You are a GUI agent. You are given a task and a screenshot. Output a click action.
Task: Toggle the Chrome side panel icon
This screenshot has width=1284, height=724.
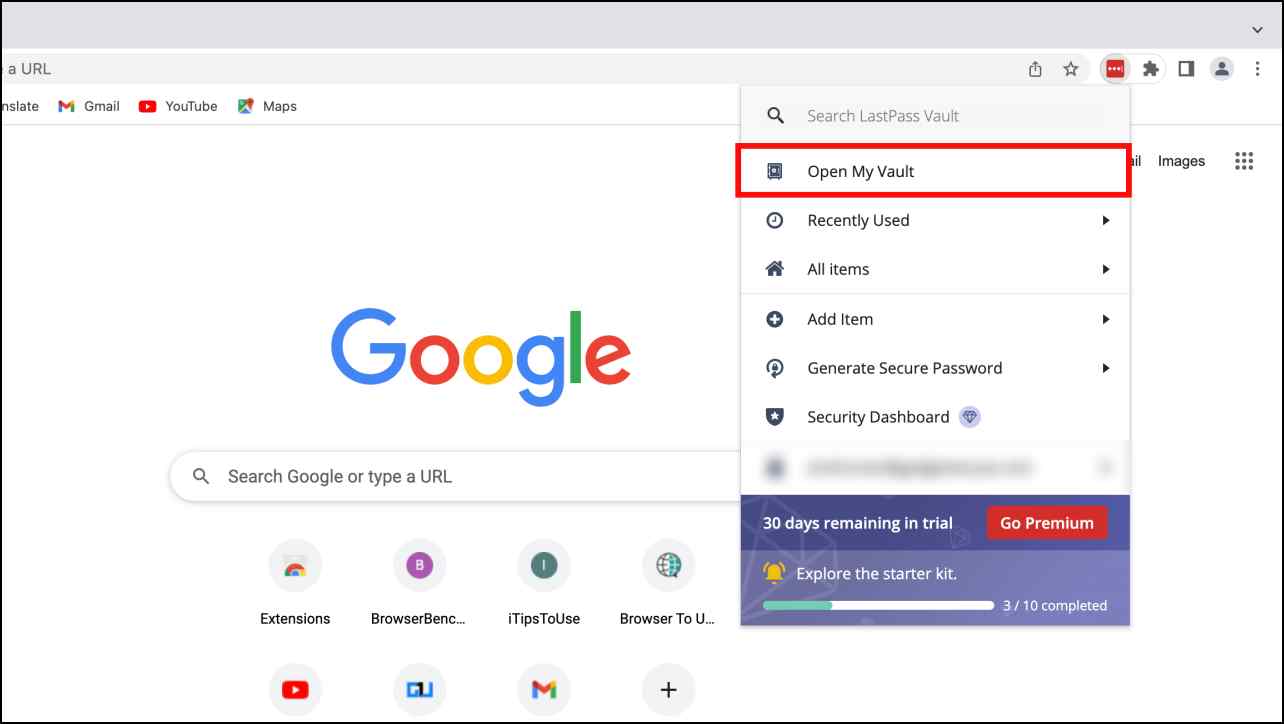pyautogui.click(x=1186, y=69)
